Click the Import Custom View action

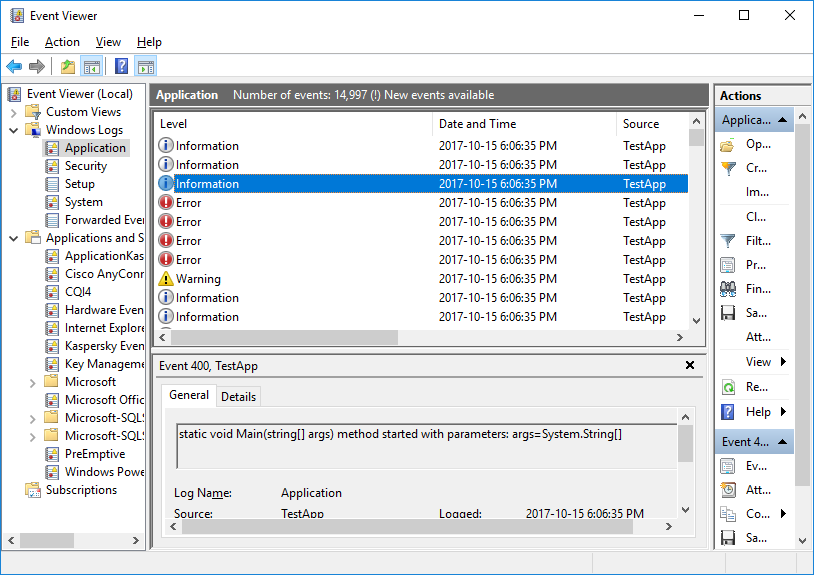pyautogui.click(x=757, y=192)
